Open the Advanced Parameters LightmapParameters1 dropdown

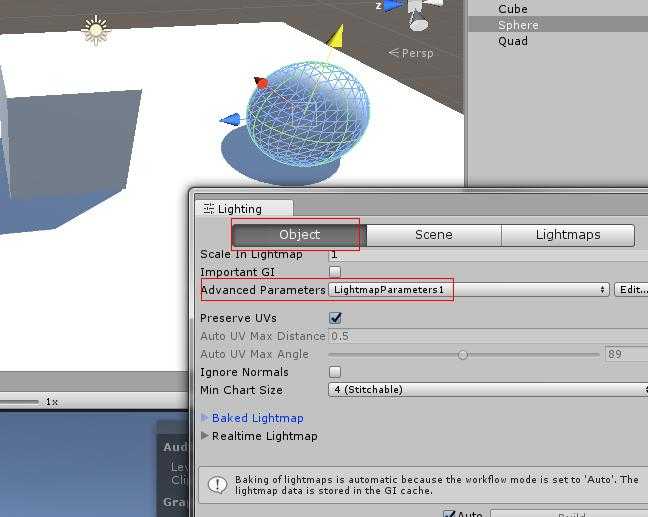point(469,290)
